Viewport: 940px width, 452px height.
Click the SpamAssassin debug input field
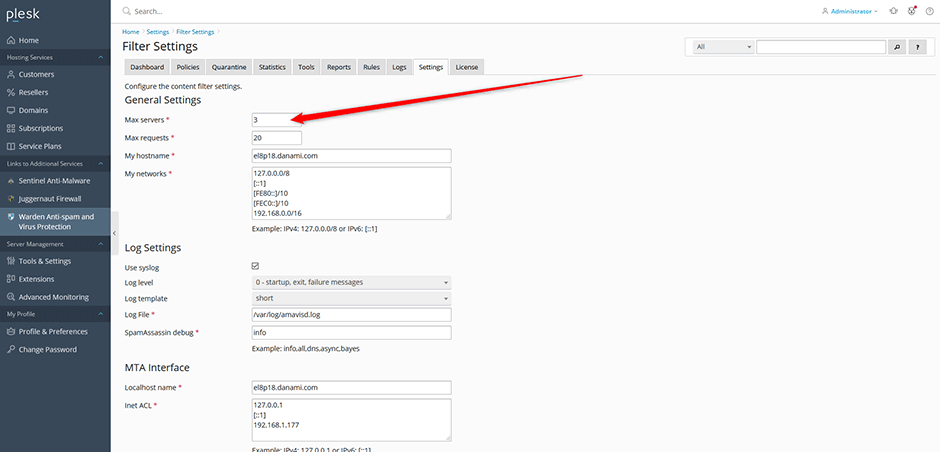click(x=351, y=333)
